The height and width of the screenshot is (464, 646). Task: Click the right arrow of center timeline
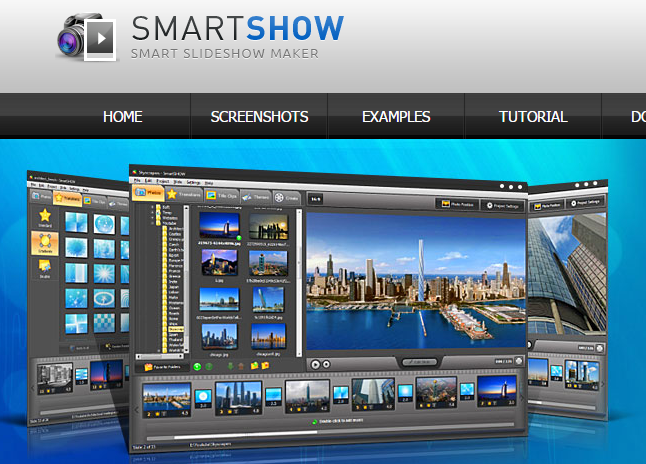click(x=522, y=398)
